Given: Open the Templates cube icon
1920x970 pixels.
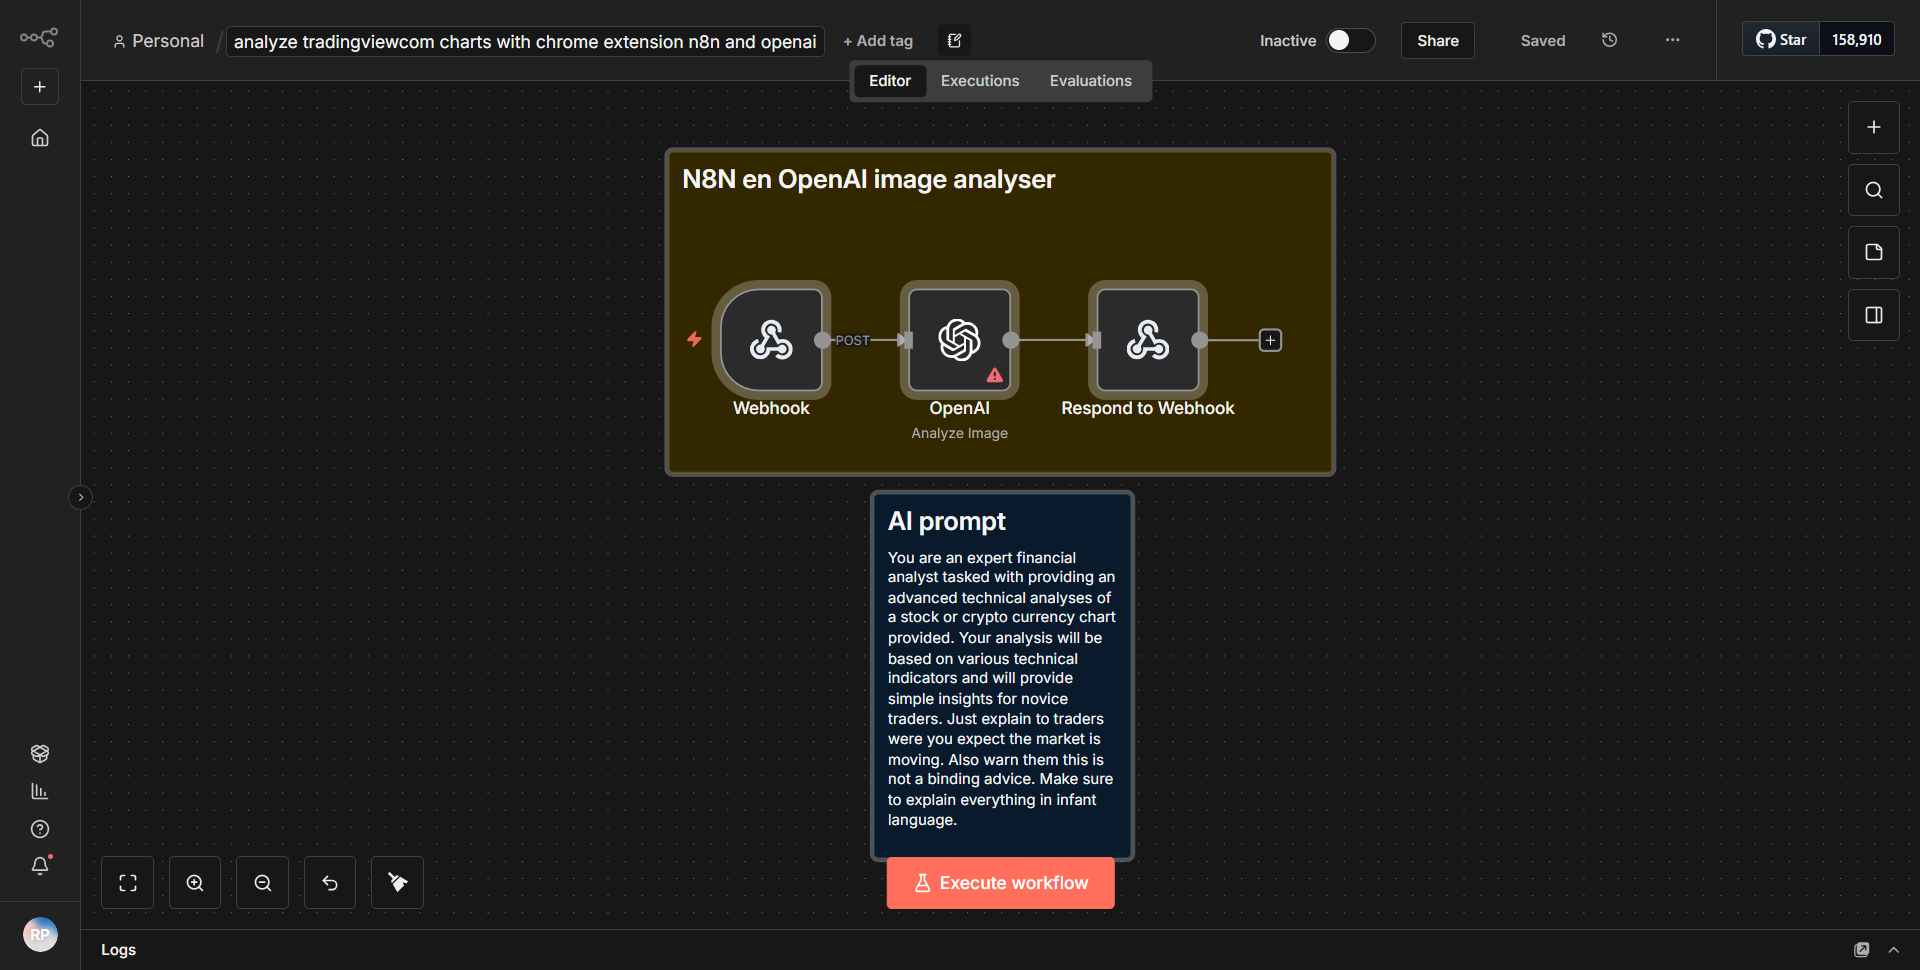Looking at the screenshot, I should click(x=40, y=753).
